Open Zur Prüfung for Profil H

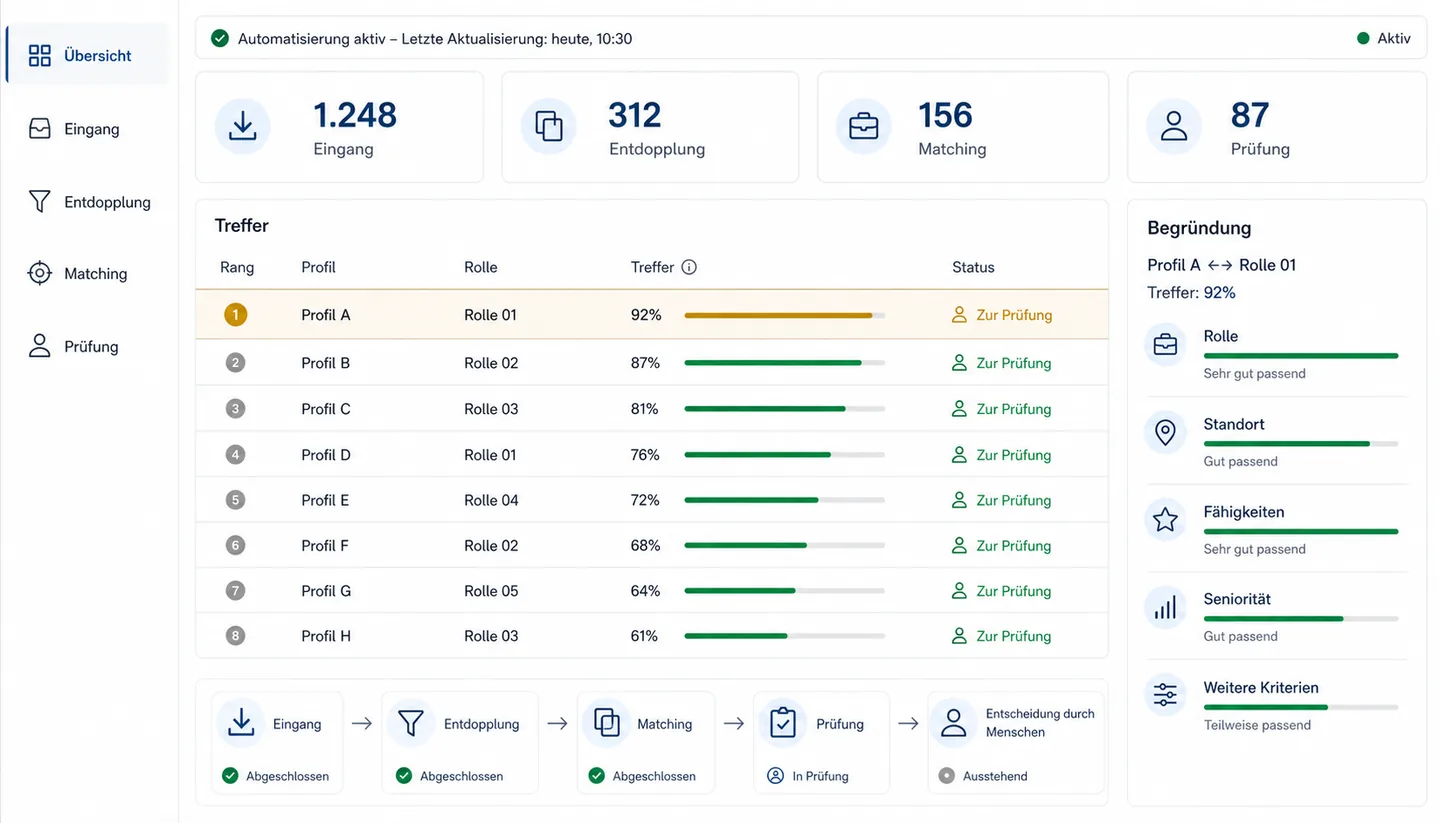[1002, 636]
